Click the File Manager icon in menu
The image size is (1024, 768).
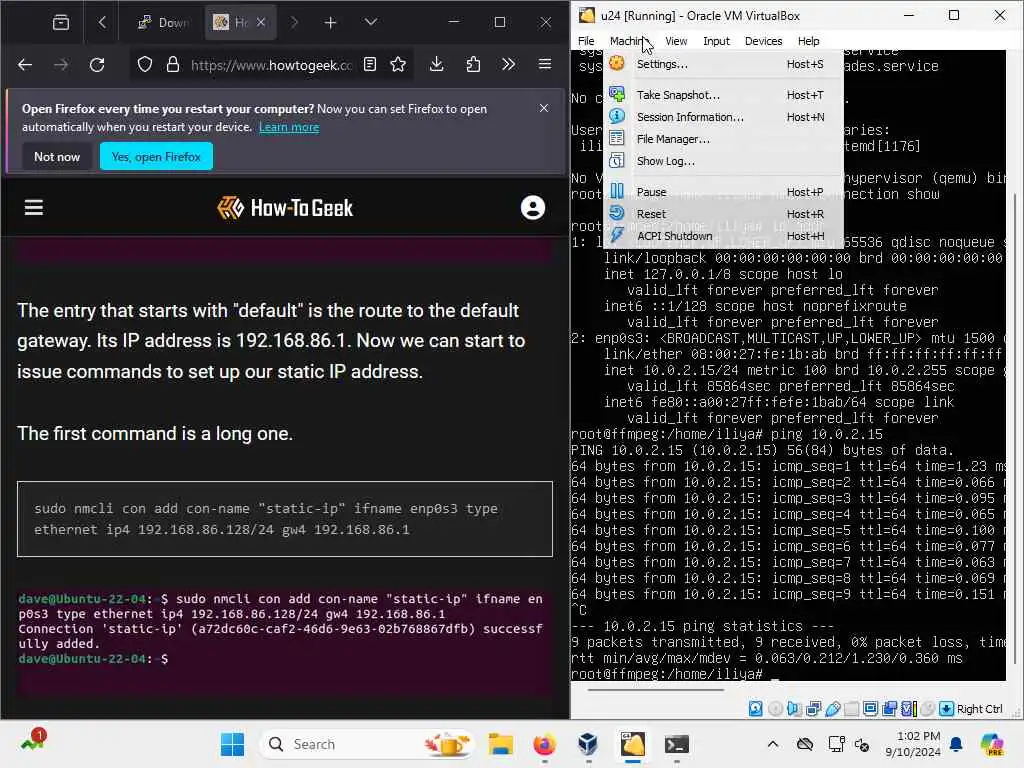[616, 138]
